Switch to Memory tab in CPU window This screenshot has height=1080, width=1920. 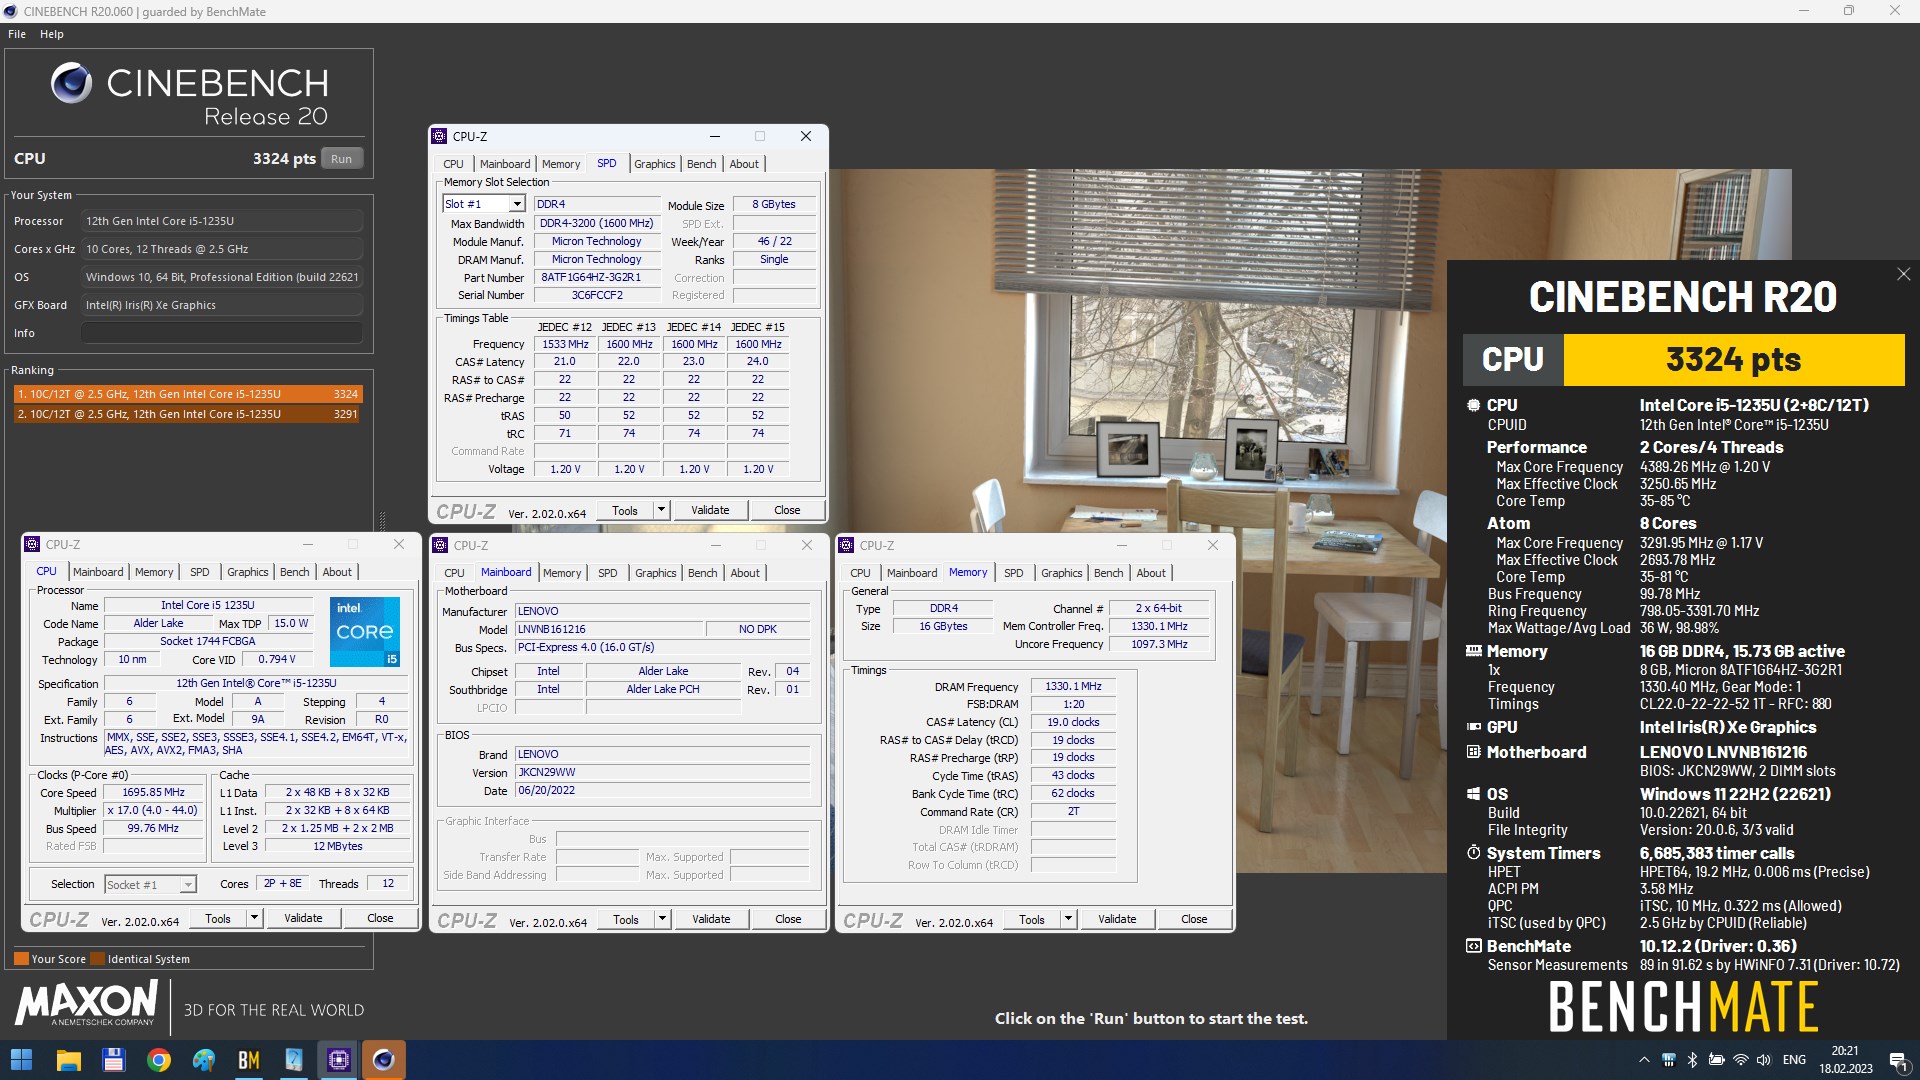[154, 572]
